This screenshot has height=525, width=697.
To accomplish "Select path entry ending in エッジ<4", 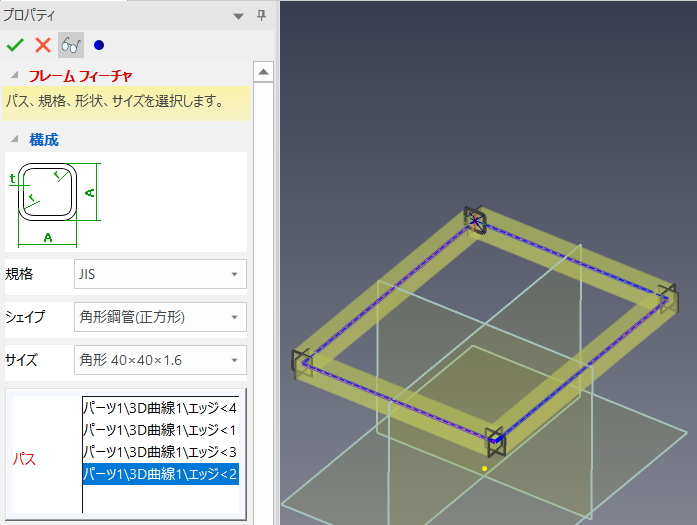I will [x=160, y=408].
